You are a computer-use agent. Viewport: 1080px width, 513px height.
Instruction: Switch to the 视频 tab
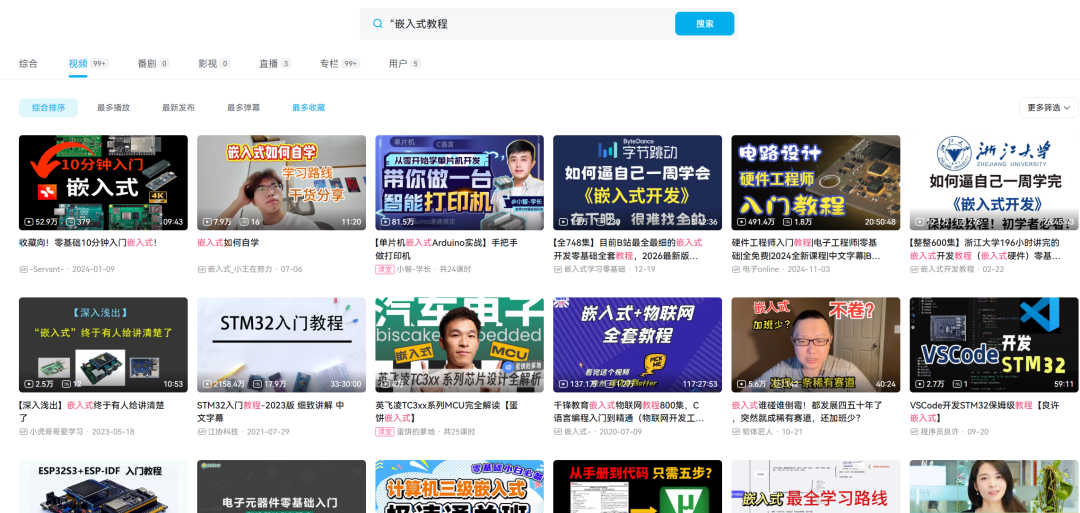(x=88, y=63)
